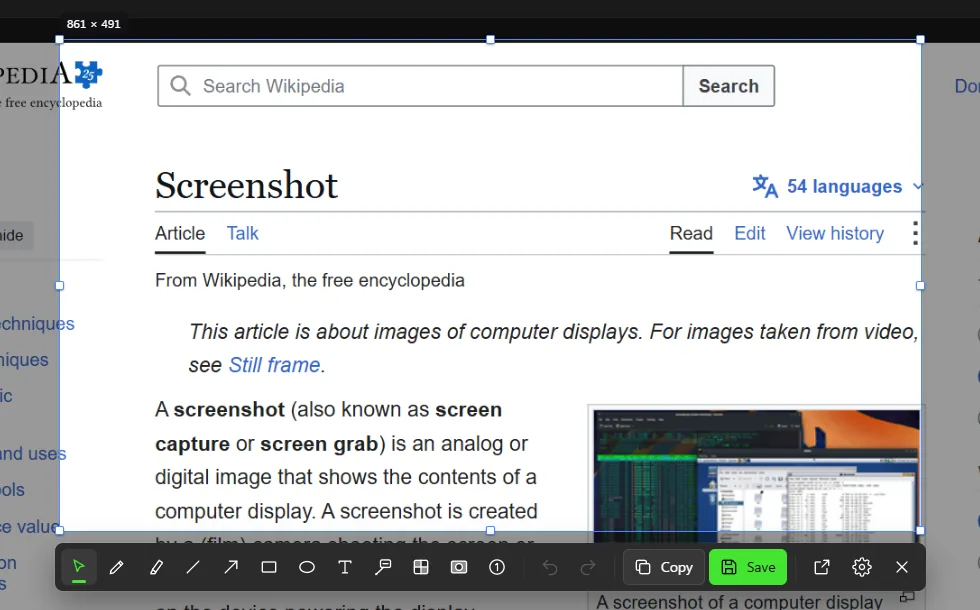This screenshot has height=610, width=980.
Task: Save the captured screenshot
Action: click(748, 567)
